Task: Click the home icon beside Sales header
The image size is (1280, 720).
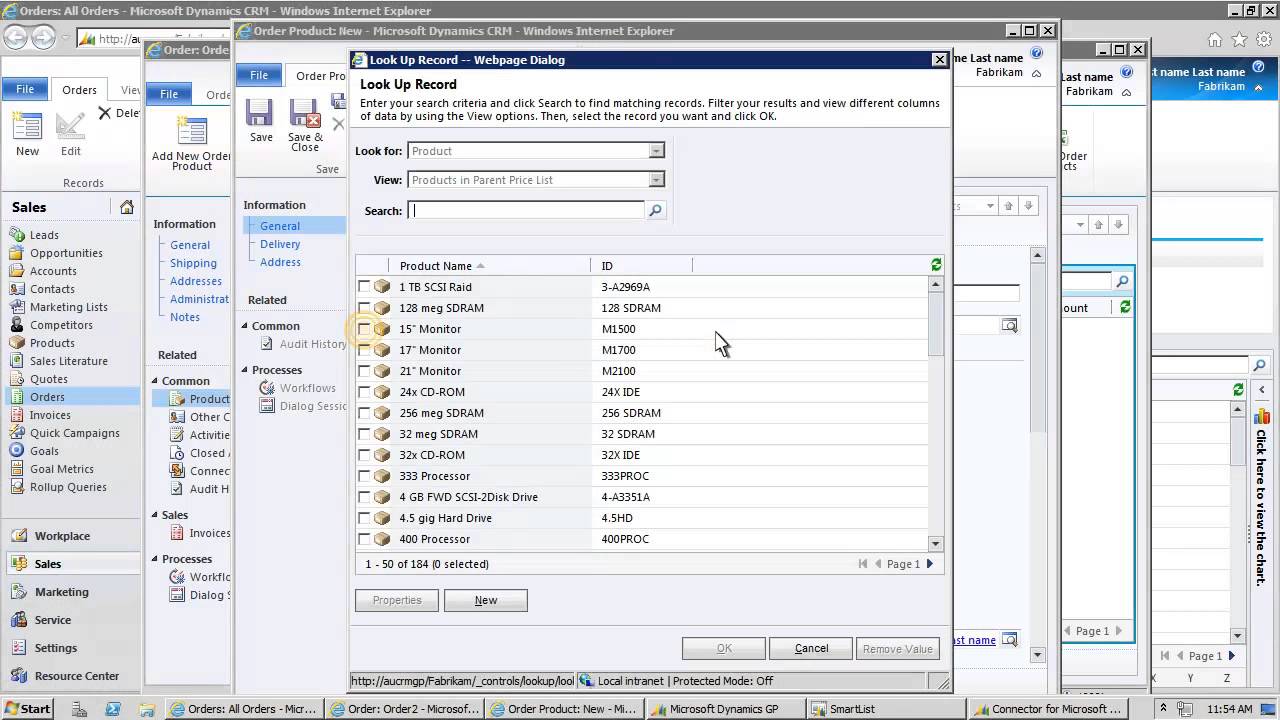Action: [x=127, y=207]
